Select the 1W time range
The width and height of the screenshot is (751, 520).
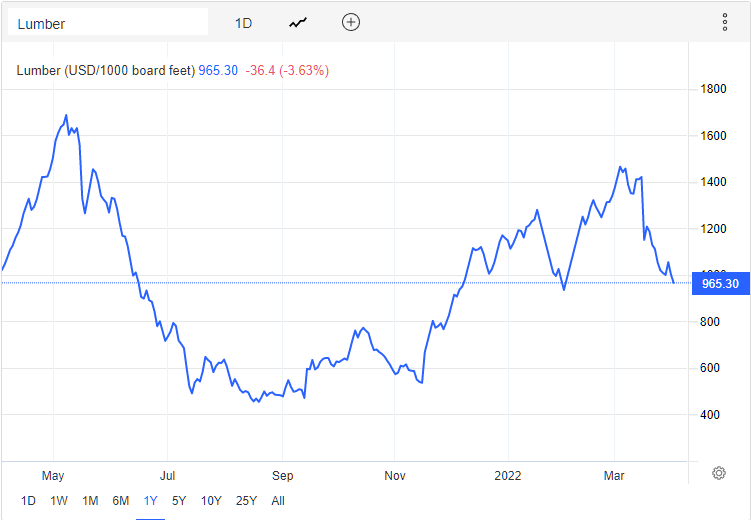(59, 501)
